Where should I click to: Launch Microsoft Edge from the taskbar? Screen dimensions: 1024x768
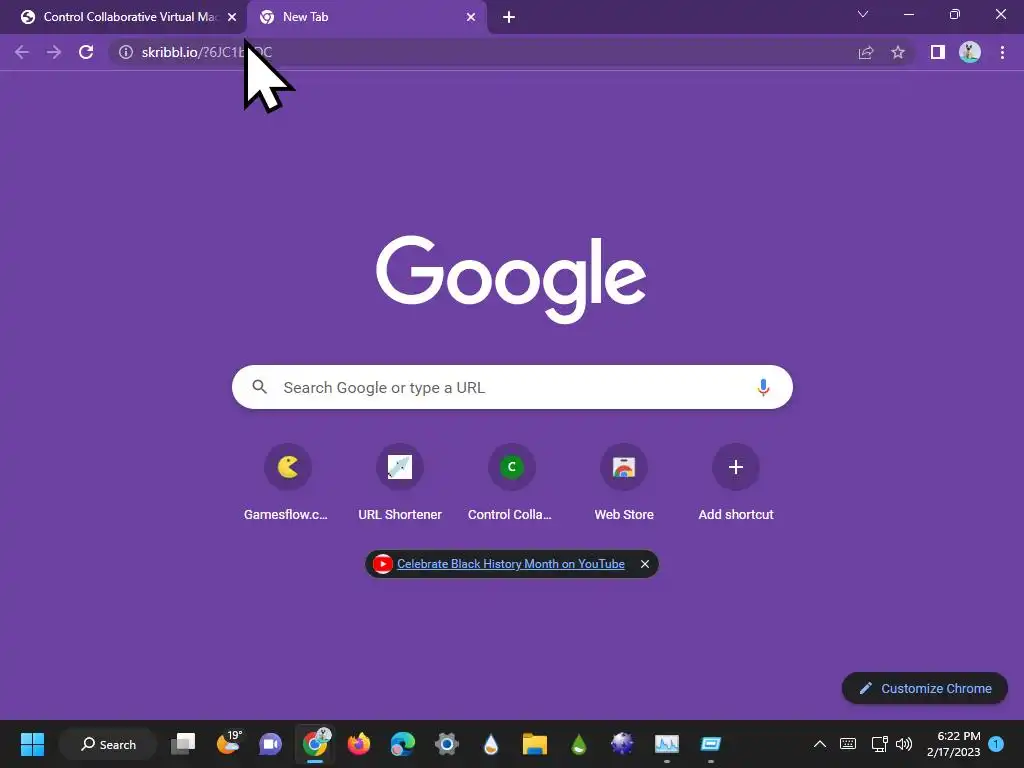click(402, 744)
